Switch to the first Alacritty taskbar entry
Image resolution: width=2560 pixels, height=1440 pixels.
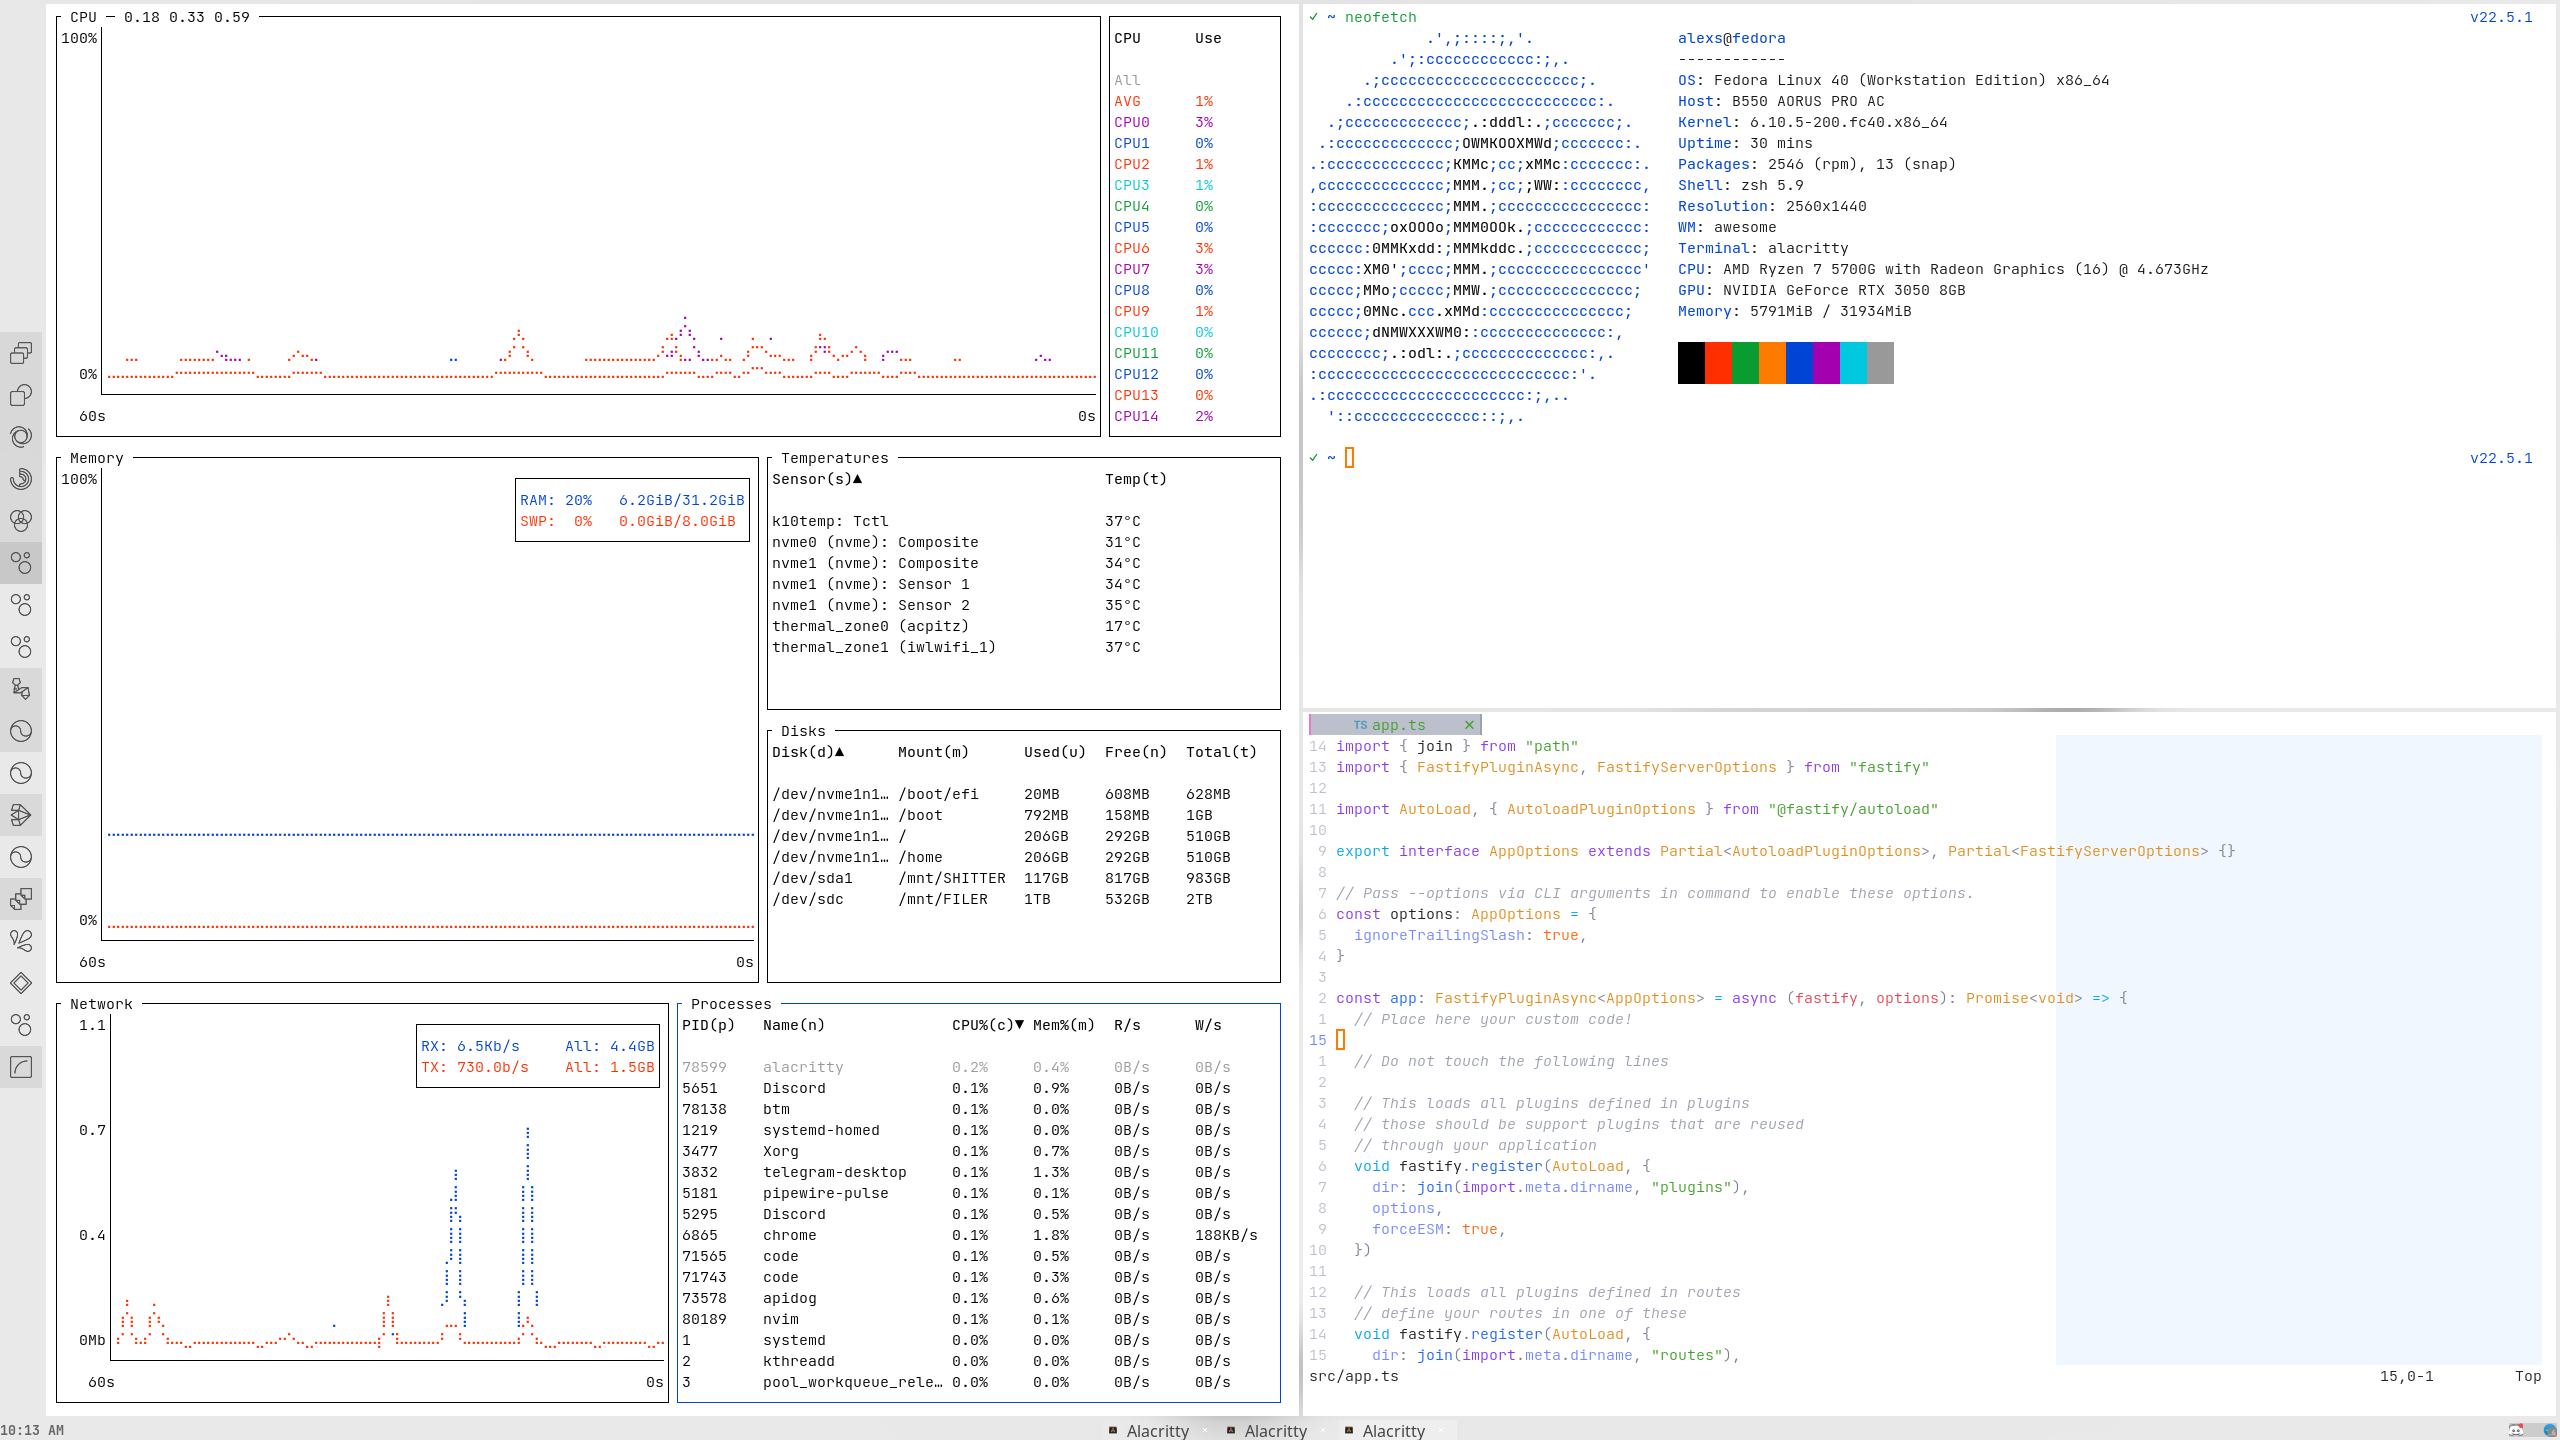[1157, 1431]
